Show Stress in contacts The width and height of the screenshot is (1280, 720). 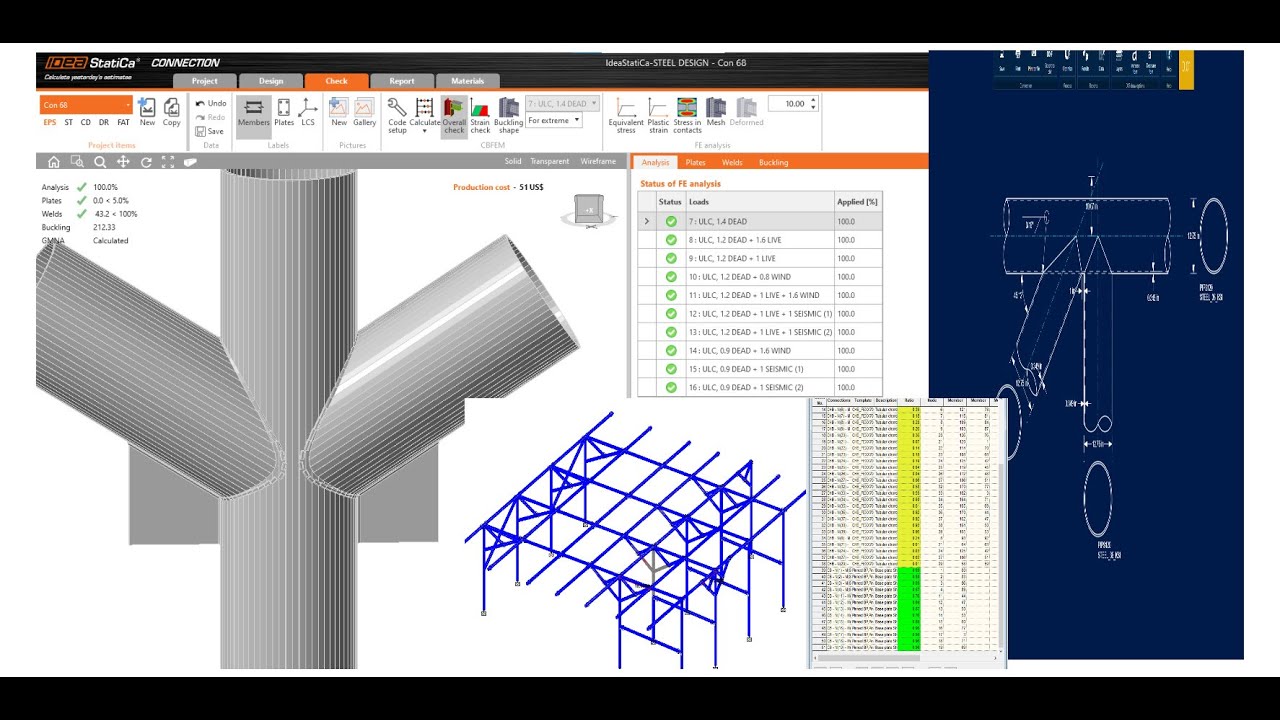pos(687,115)
